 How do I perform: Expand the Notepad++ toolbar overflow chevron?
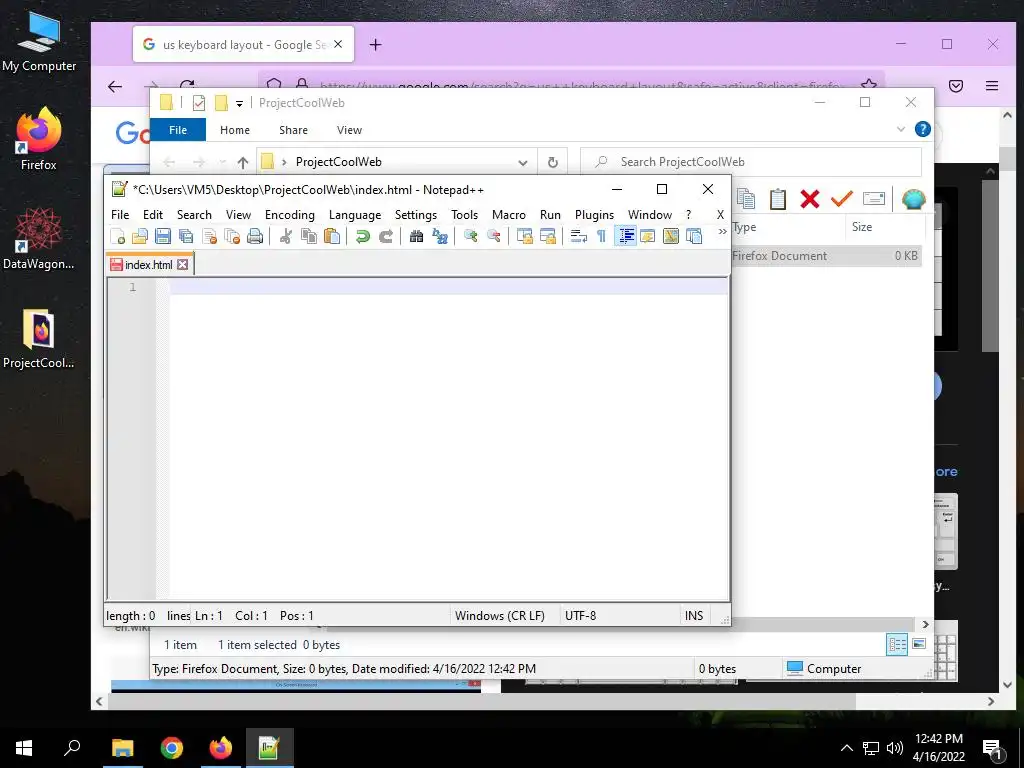click(722, 231)
